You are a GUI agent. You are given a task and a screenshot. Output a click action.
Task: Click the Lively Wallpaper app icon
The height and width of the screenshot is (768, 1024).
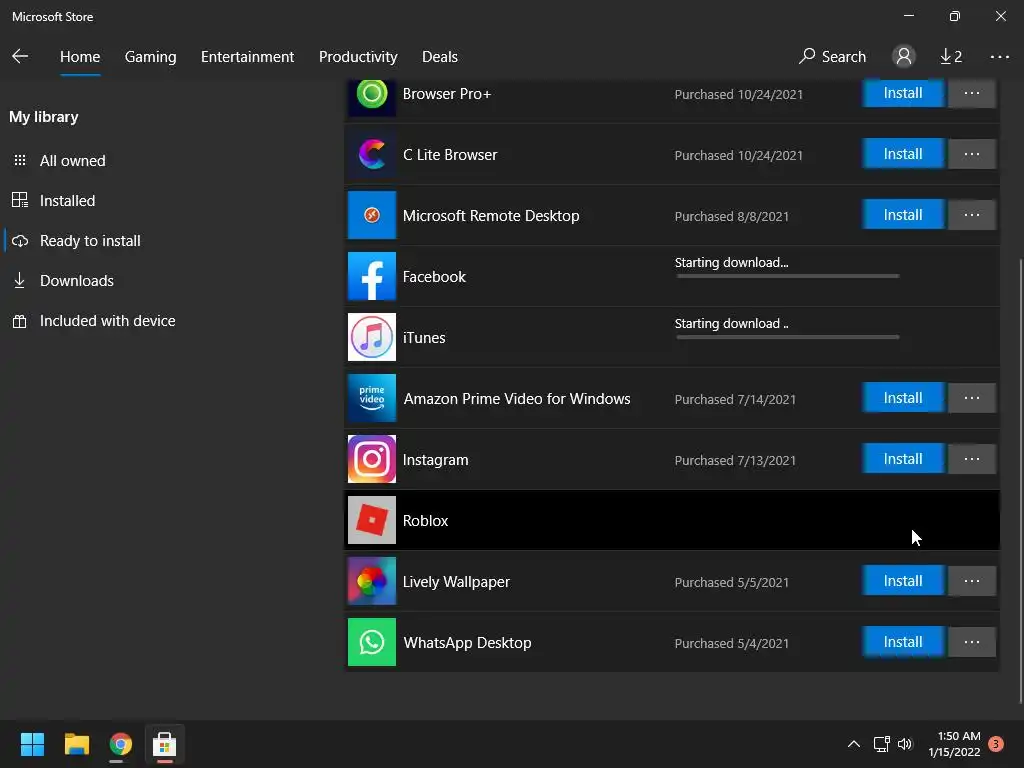(372, 581)
